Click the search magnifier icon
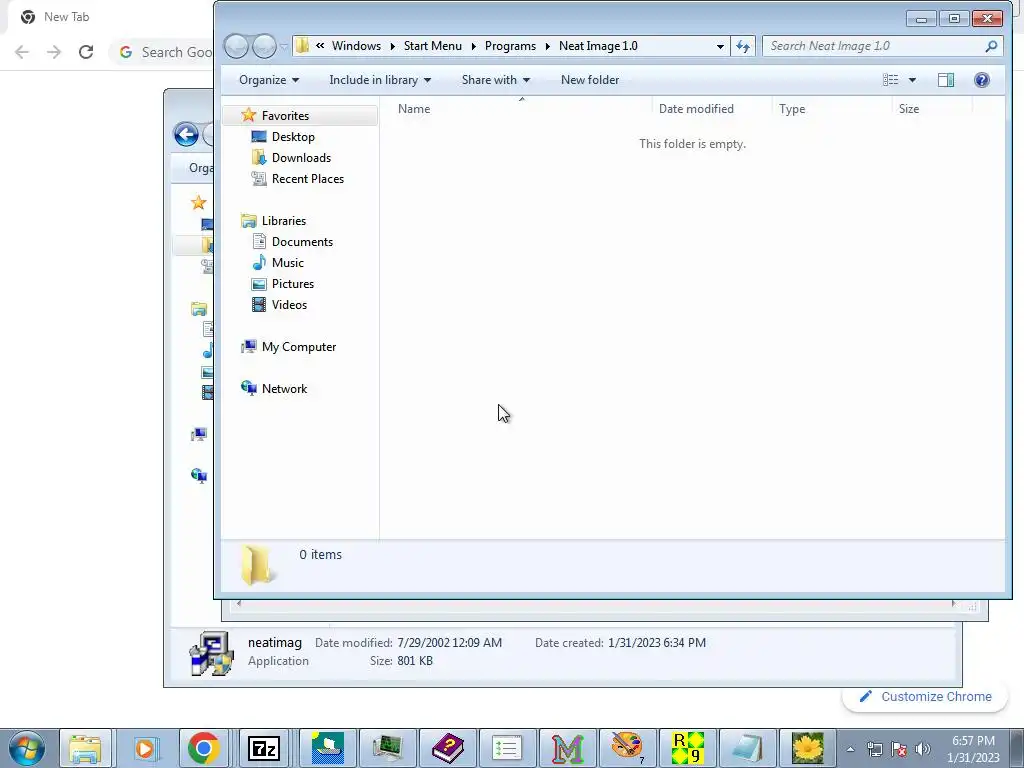The image size is (1024, 768). pos(991,46)
